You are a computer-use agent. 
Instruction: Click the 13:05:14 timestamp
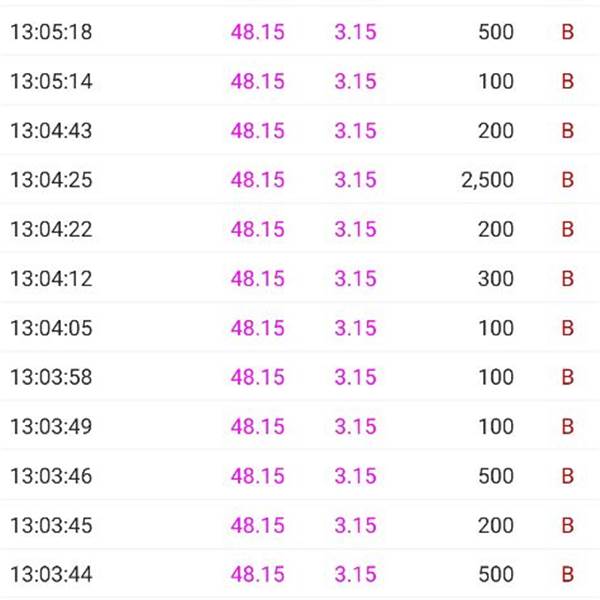tap(51, 81)
